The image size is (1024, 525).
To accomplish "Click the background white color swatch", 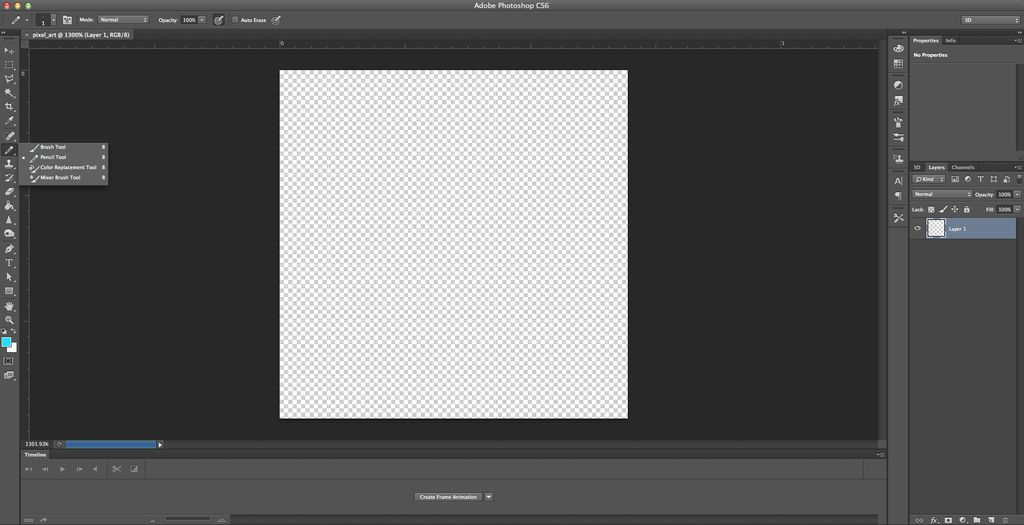I will pyautogui.click(x=12, y=347).
